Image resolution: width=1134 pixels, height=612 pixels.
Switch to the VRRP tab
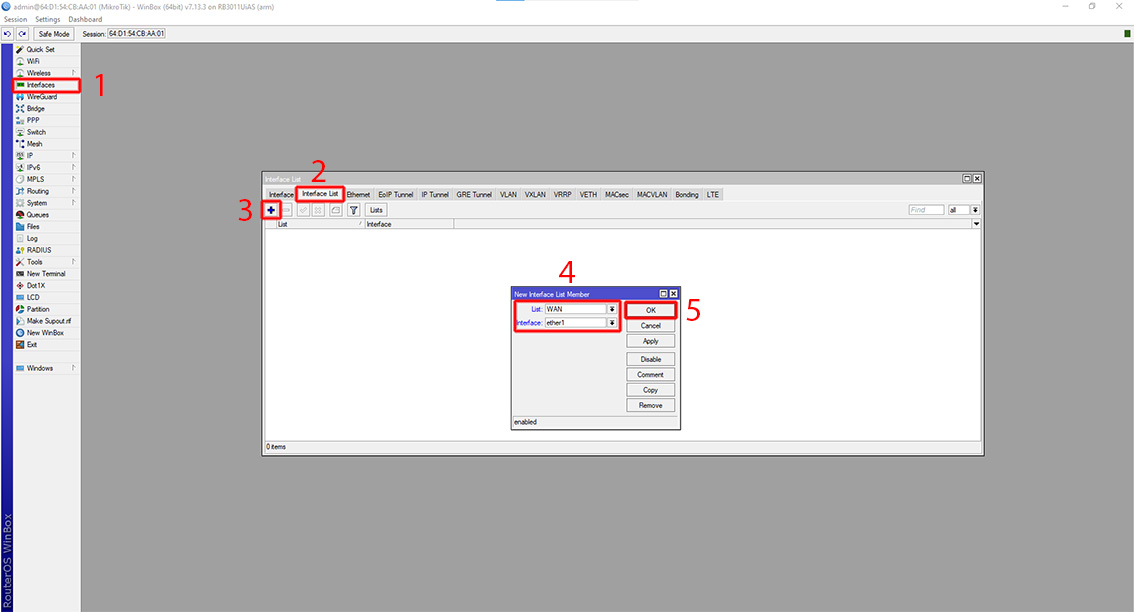(563, 195)
